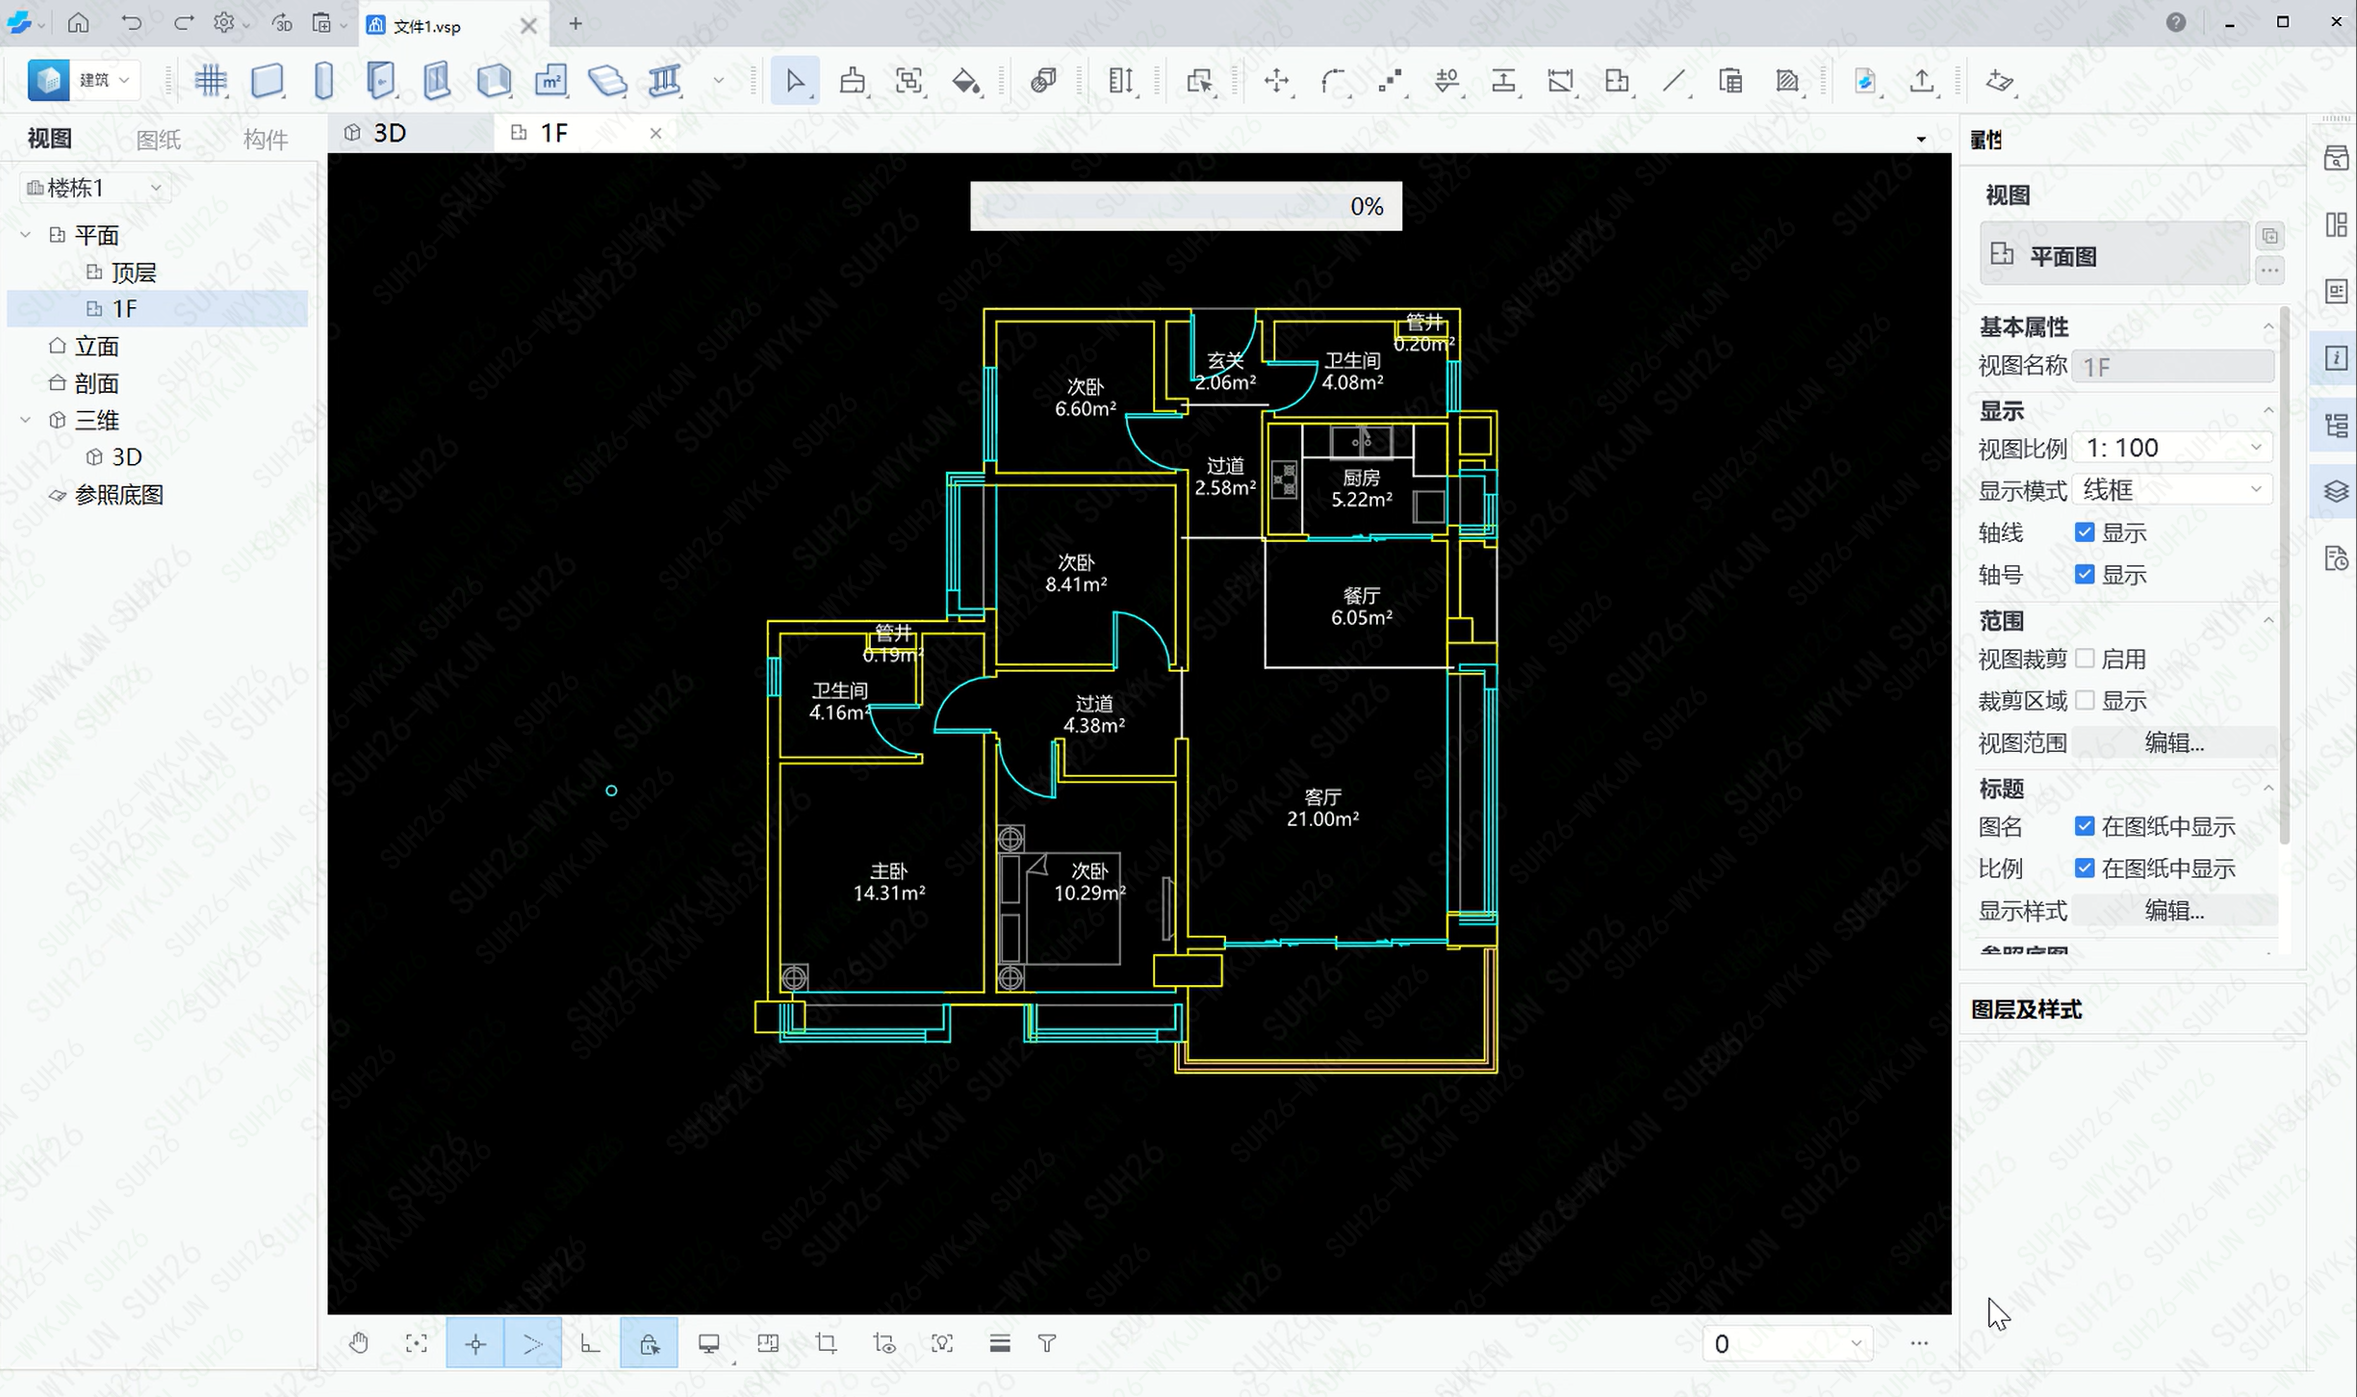
Task: Open the 显示模式 线框 dropdown
Action: 2172,490
